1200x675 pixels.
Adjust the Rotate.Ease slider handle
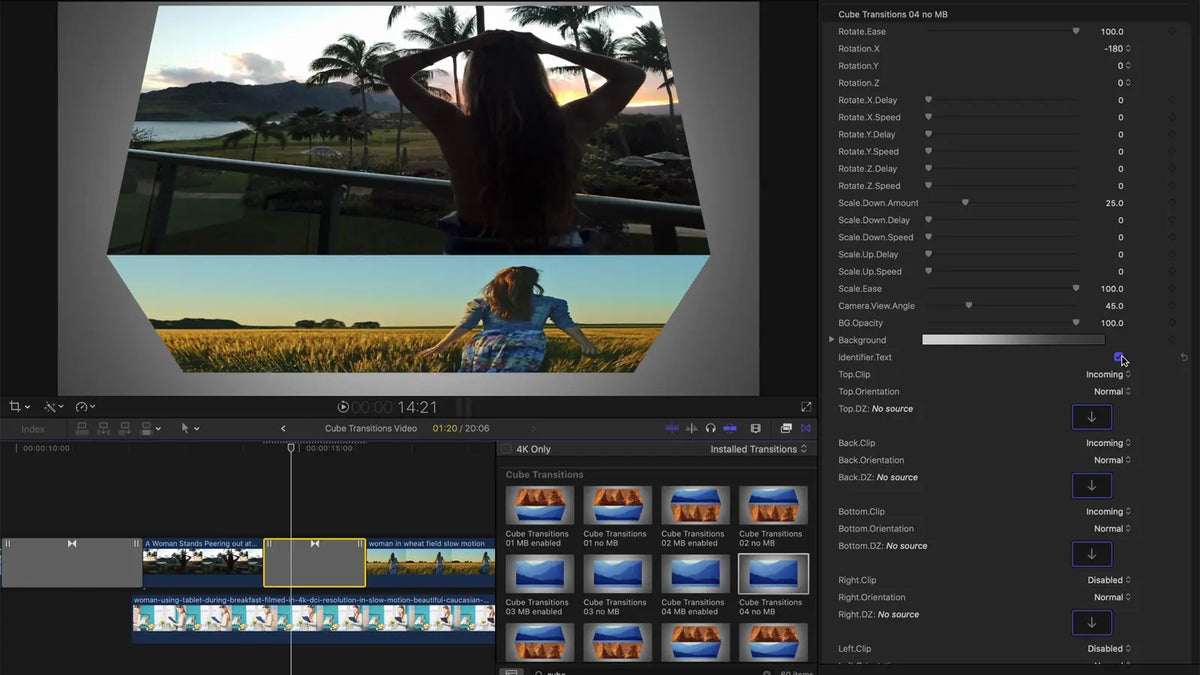[1076, 31]
